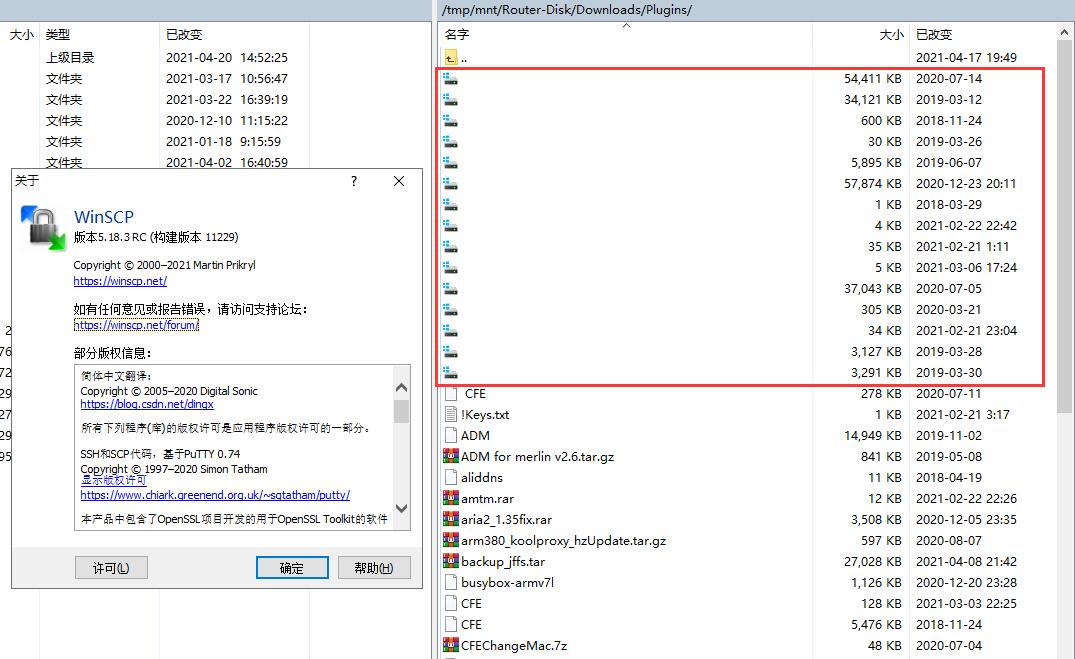Click the question mark help button in title bar
The image size is (1075, 659).
tap(354, 181)
